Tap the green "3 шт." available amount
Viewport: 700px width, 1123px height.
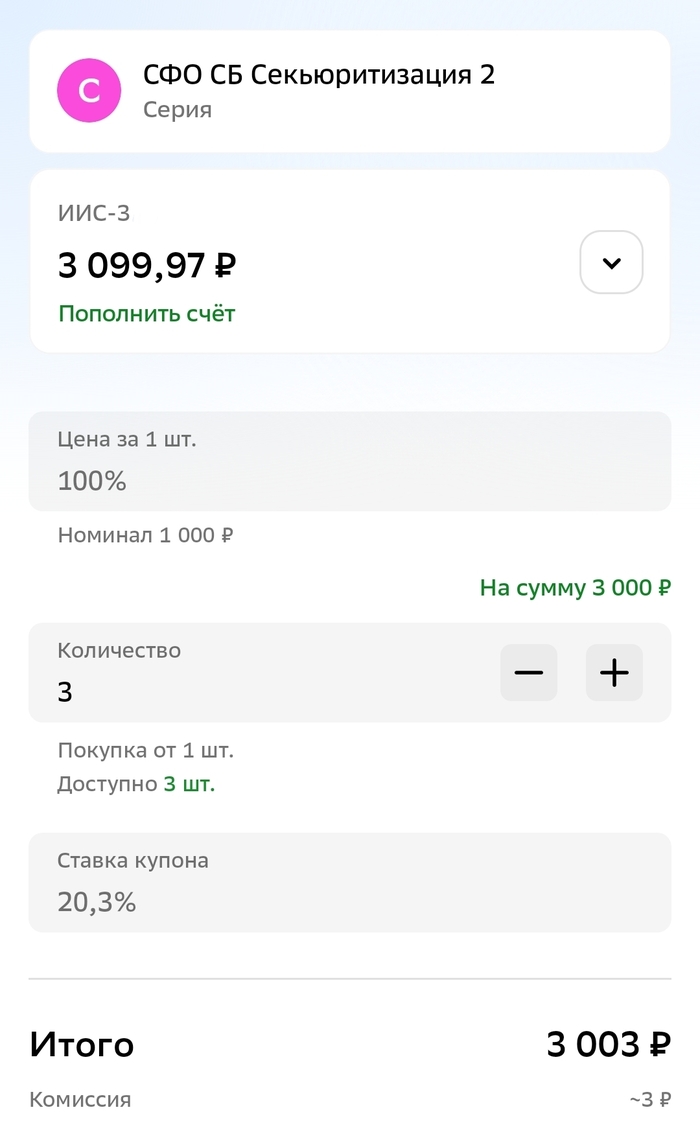coord(189,784)
